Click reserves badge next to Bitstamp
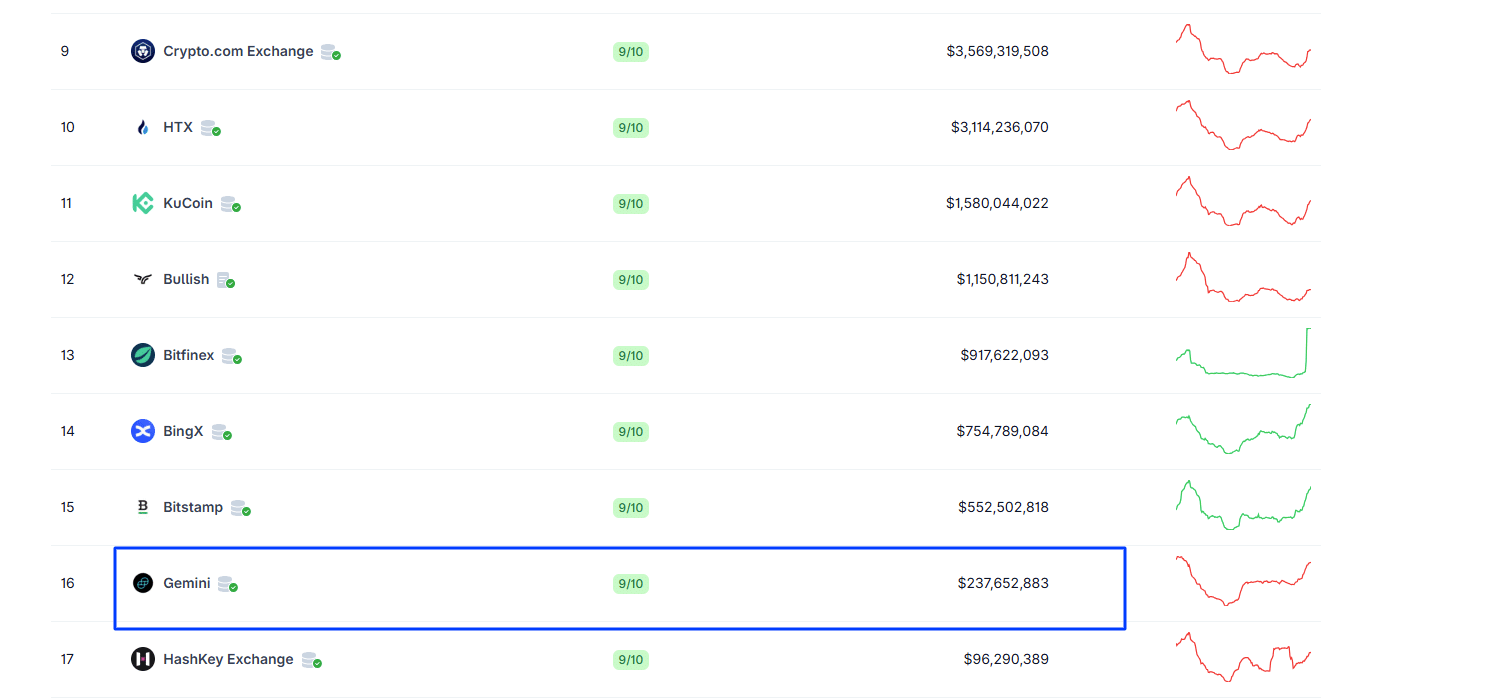Screen dimensions: 1493x698 click(x=241, y=508)
